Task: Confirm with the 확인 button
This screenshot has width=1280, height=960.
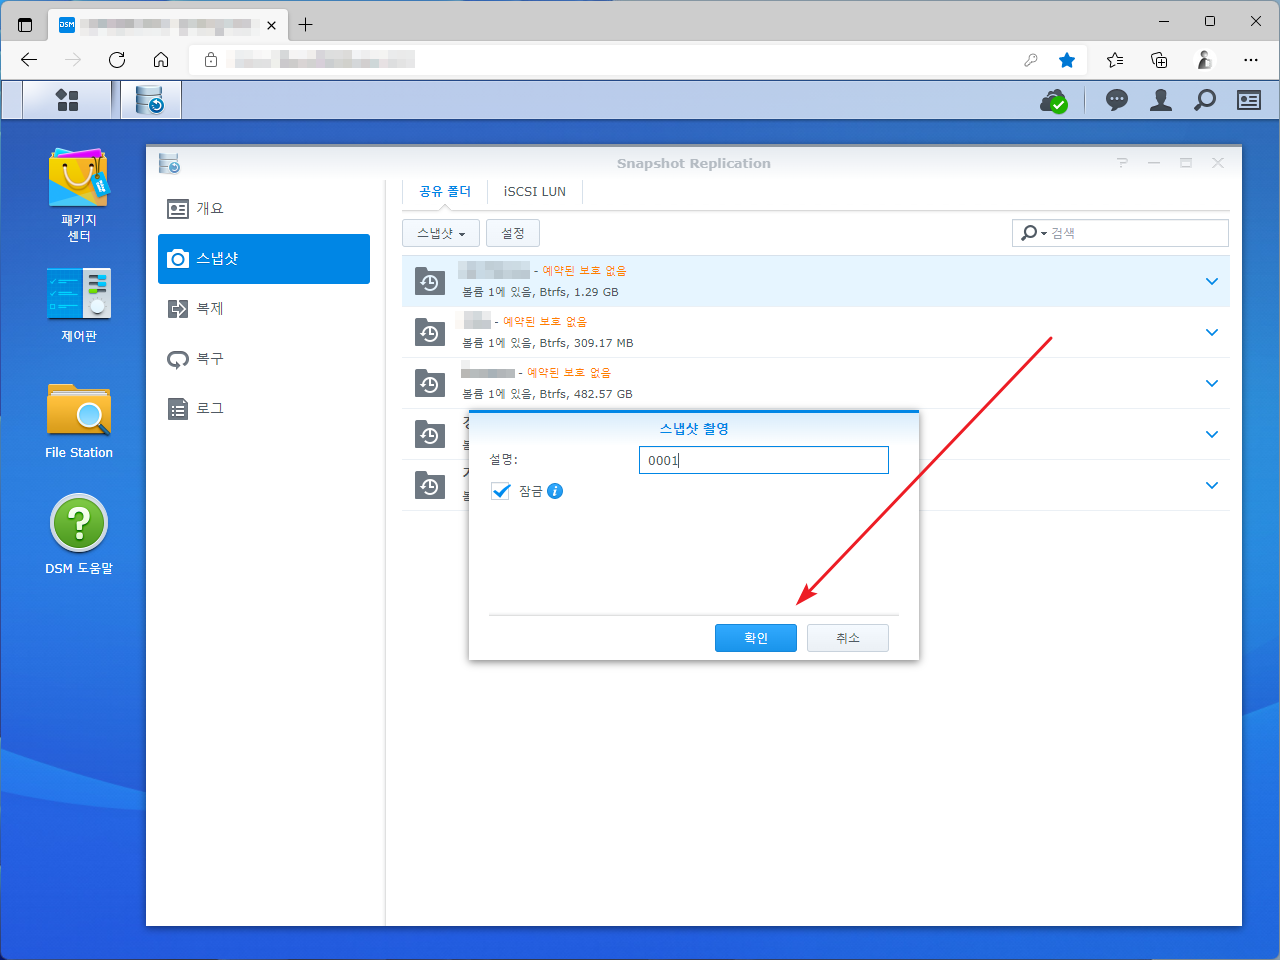Action: 756,638
